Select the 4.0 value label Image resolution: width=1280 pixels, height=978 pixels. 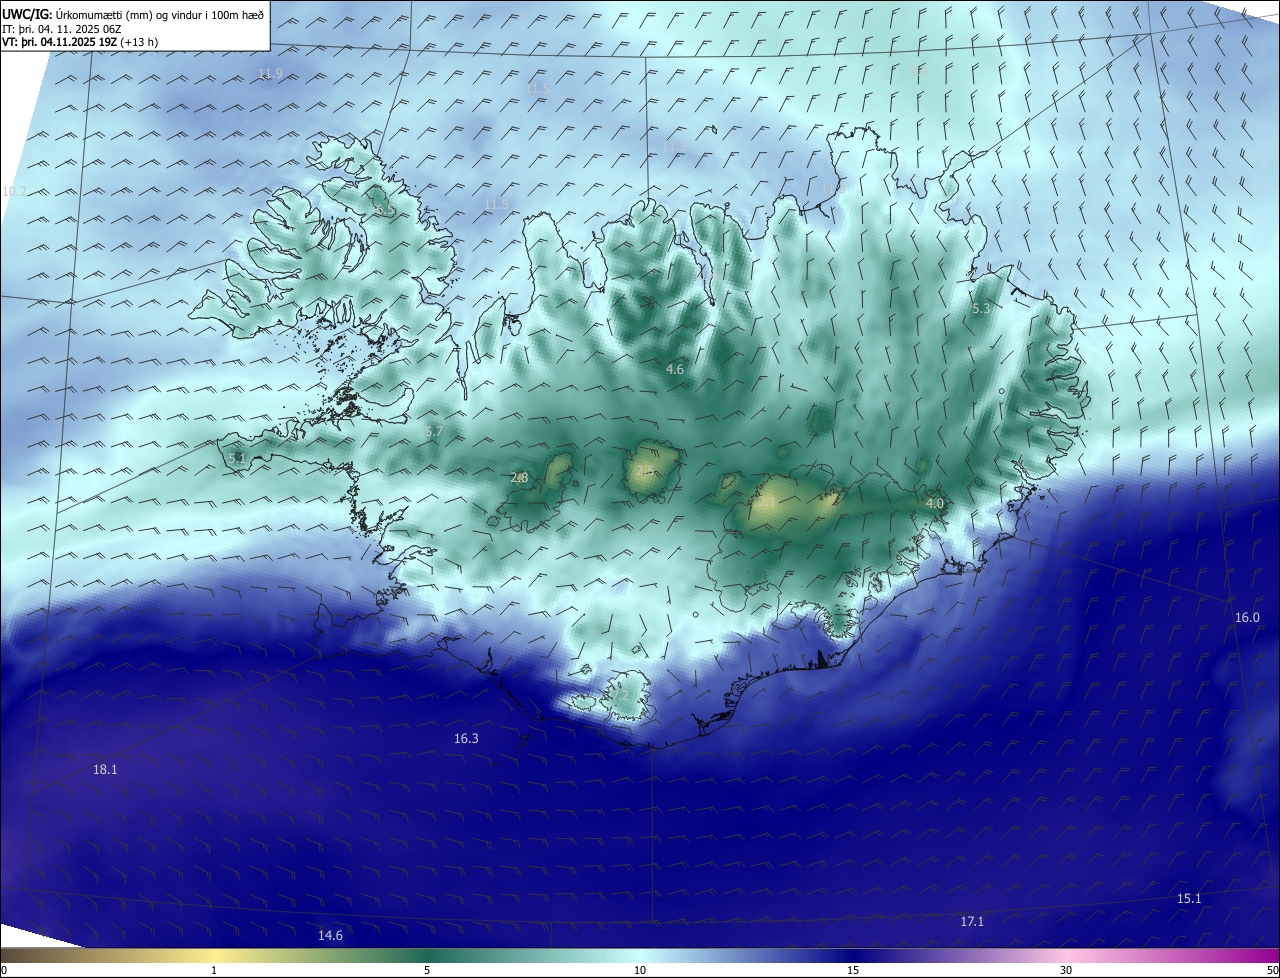(x=935, y=503)
